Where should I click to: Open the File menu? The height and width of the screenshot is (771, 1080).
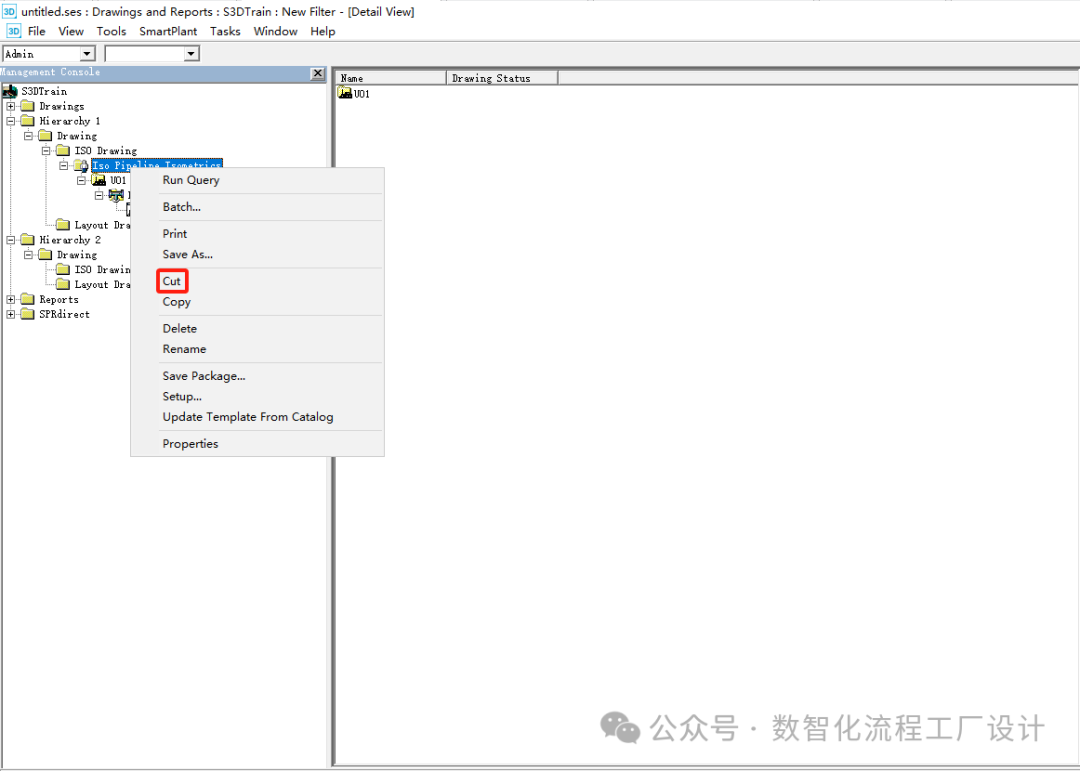(x=37, y=31)
